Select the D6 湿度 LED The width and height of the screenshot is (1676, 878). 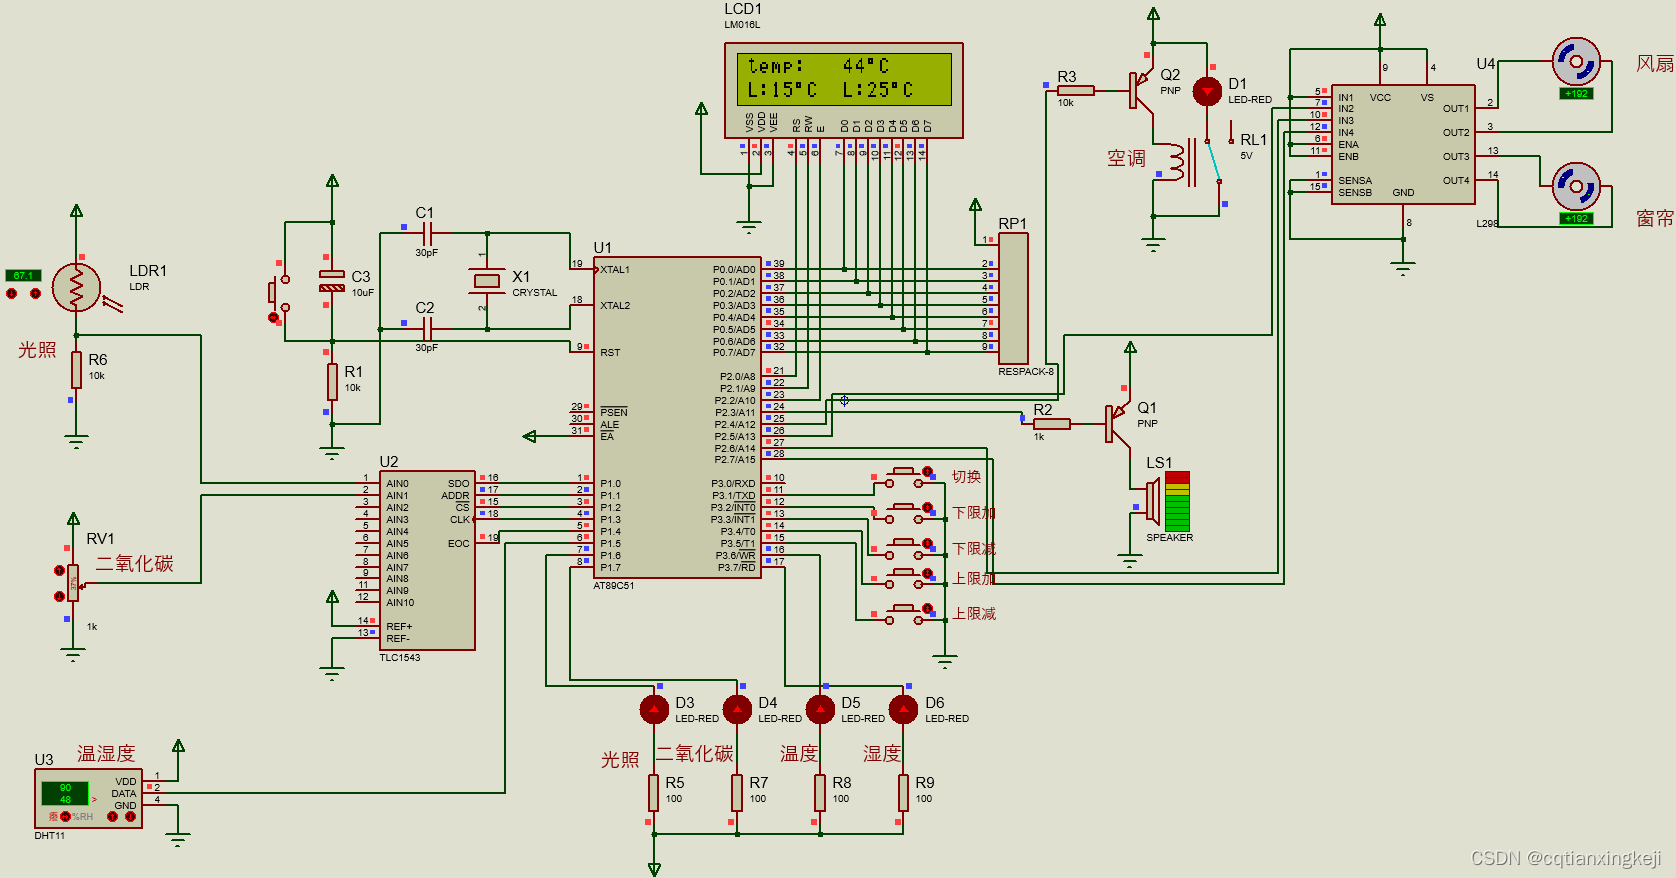(x=903, y=709)
